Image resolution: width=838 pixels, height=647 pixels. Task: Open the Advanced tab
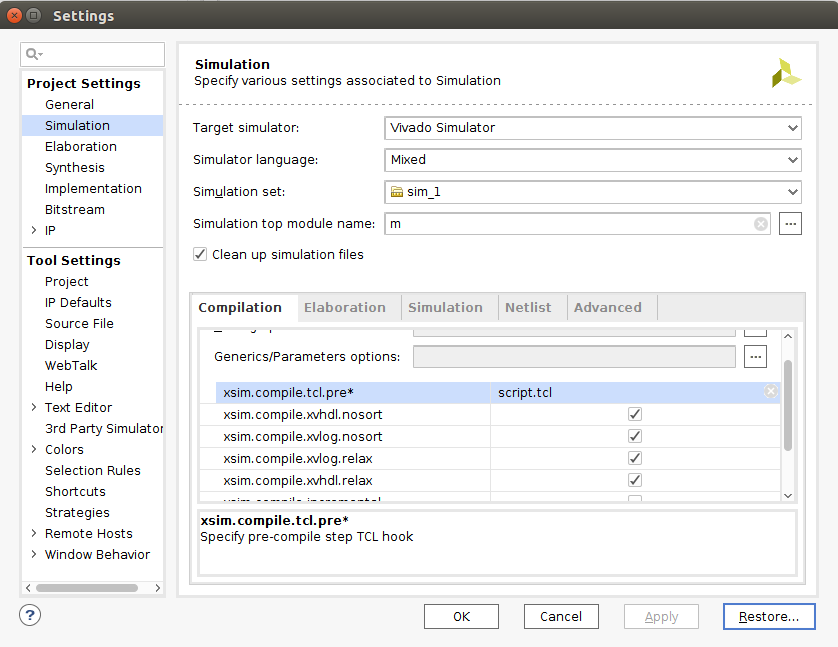coord(607,307)
